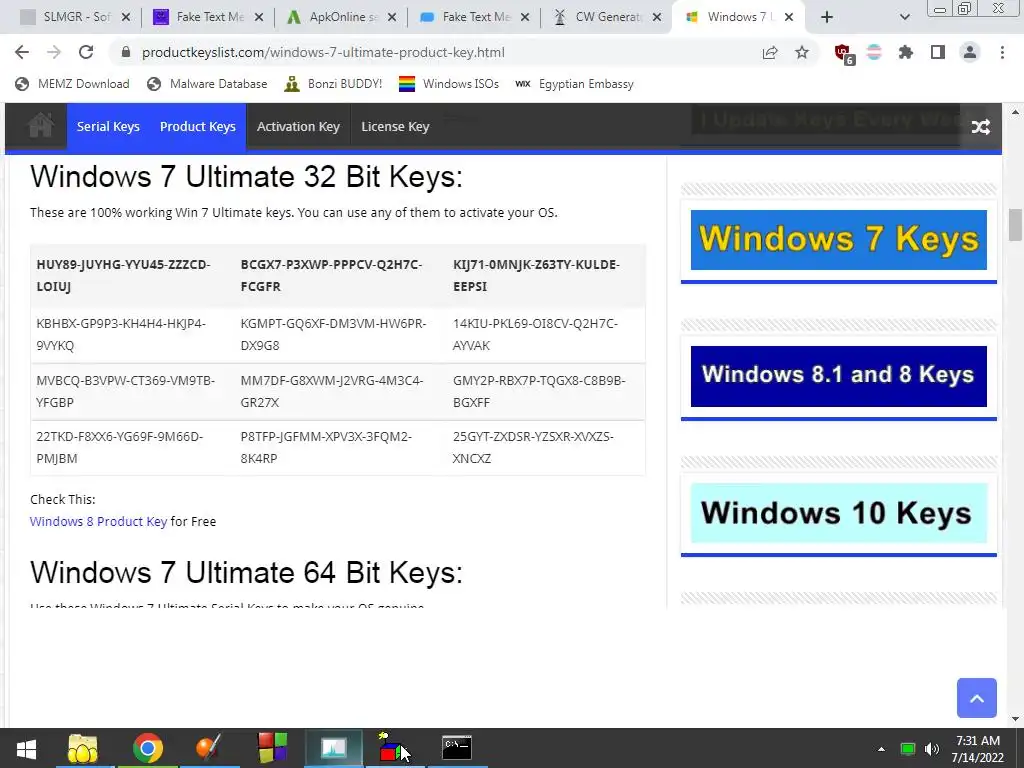Image resolution: width=1024 pixels, height=768 pixels.
Task: Show hidden system tray icons
Action: [881, 749]
